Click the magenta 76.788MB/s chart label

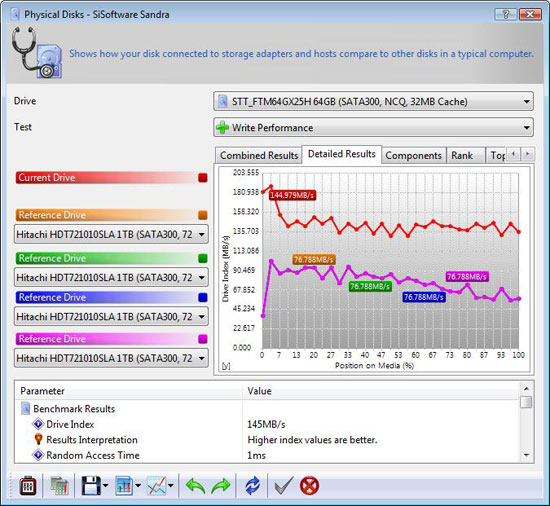467,277
